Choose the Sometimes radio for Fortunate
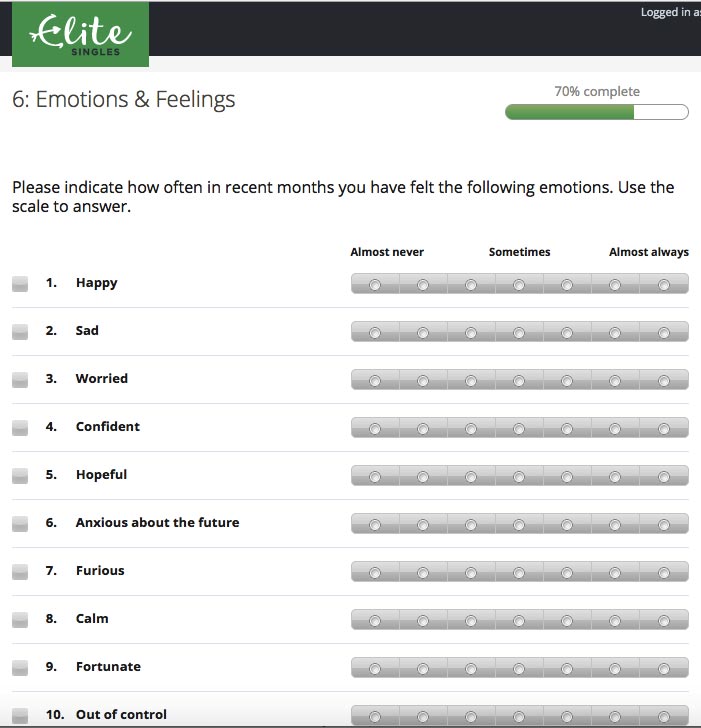Viewport: 701px width, 728px height. click(519, 669)
